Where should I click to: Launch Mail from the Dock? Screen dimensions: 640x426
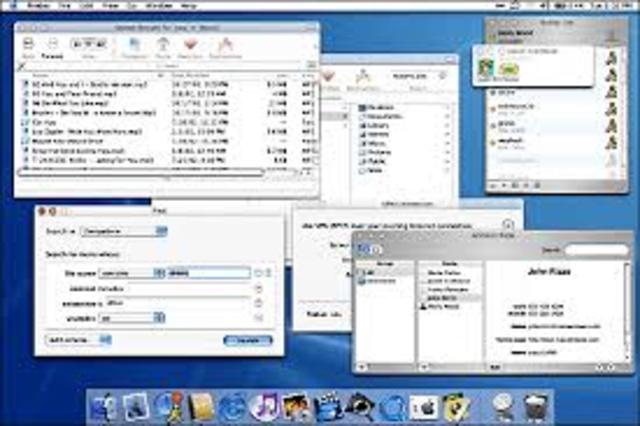pyautogui.click(x=136, y=406)
